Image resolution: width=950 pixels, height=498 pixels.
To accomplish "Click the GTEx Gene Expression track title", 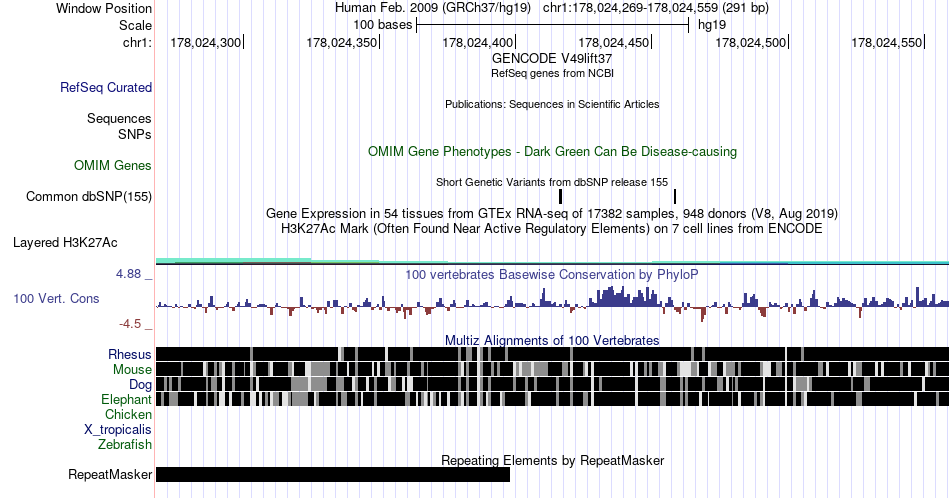I will point(552,213).
